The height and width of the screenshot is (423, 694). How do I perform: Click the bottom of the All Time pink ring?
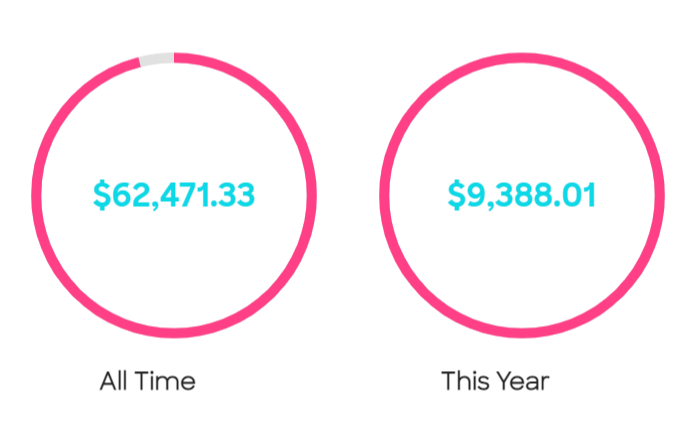pyautogui.click(x=174, y=333)
